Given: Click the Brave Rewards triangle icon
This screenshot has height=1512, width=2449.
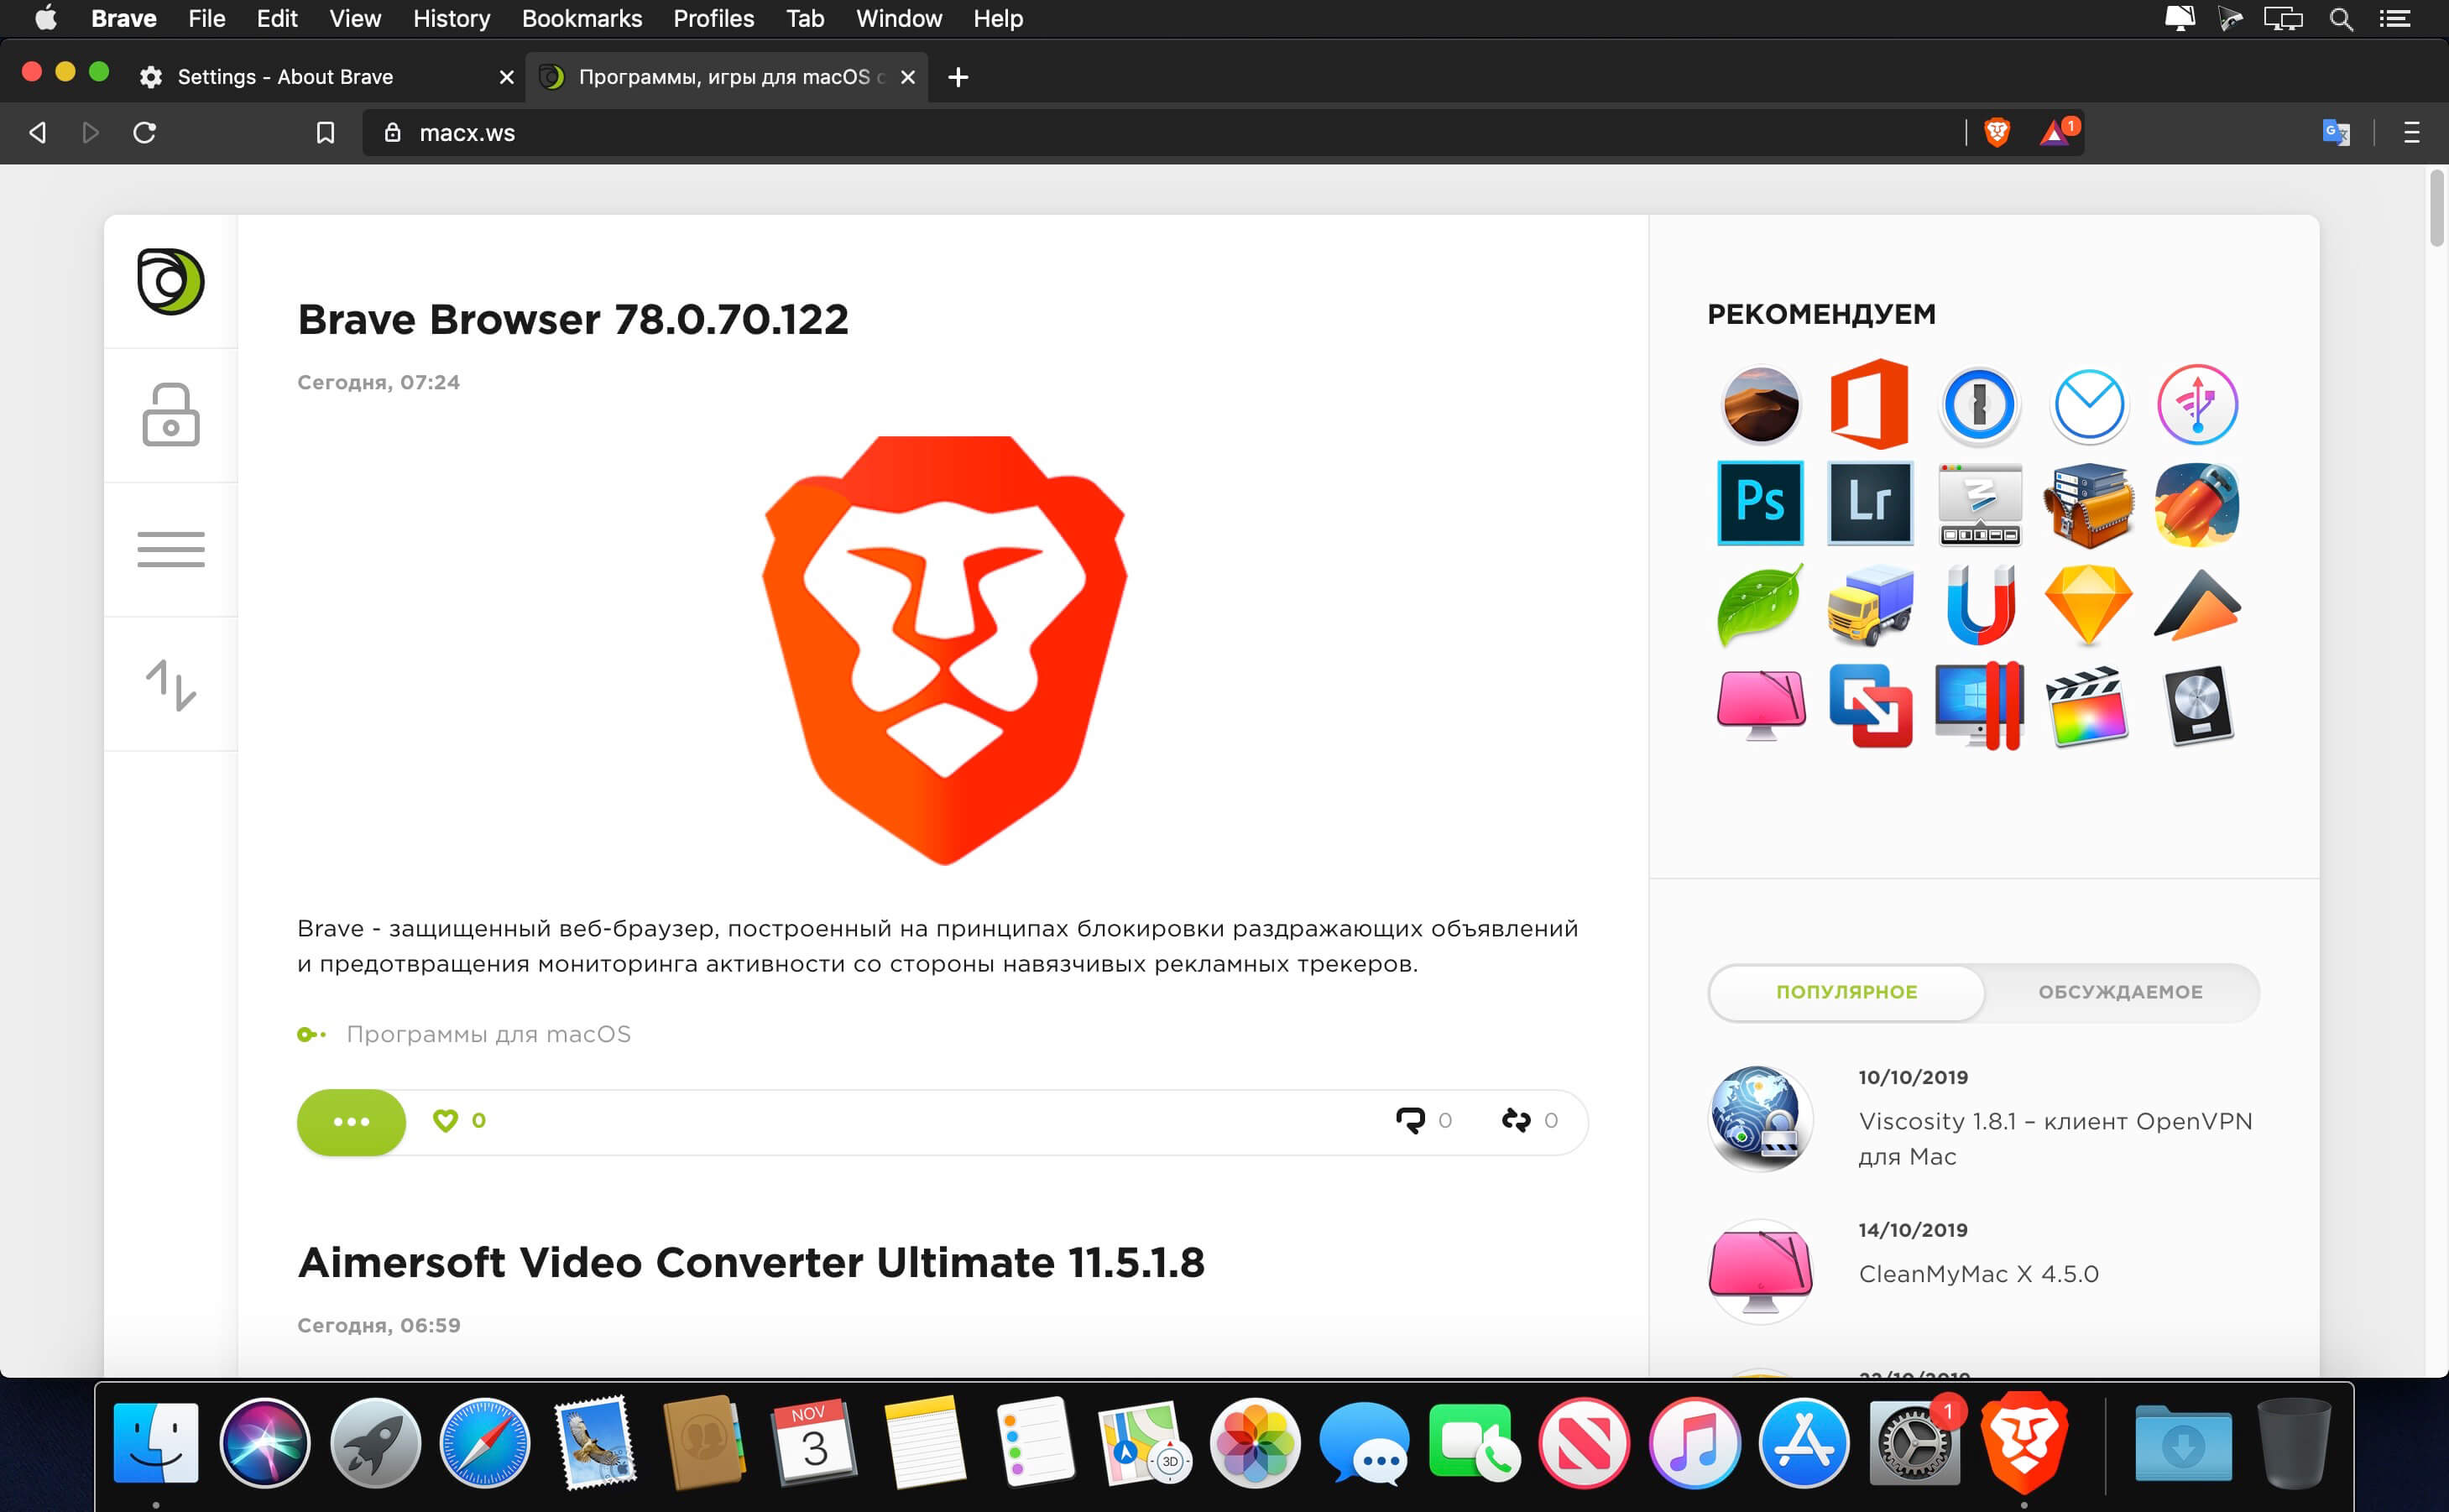Looking at the screenshot, I should click(2056, 132).
